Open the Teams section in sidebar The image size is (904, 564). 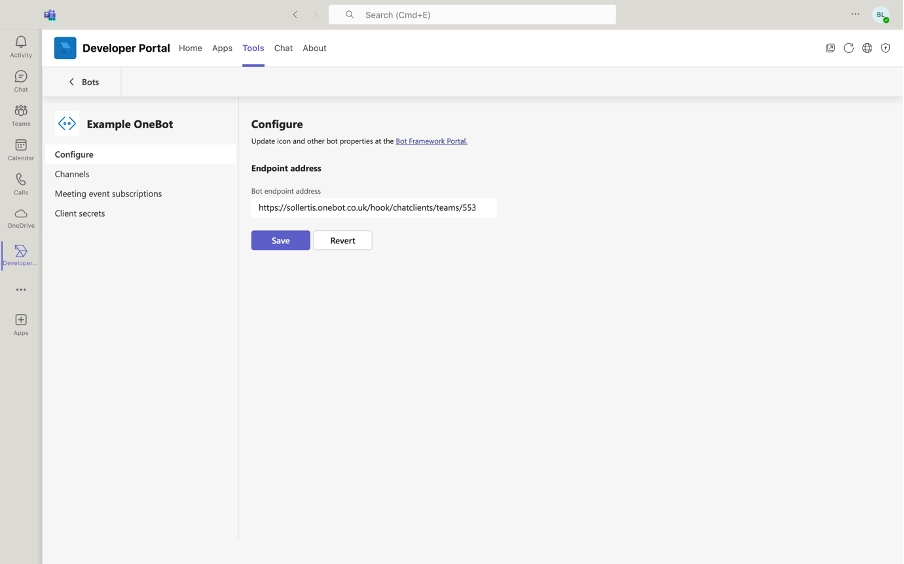21,115
